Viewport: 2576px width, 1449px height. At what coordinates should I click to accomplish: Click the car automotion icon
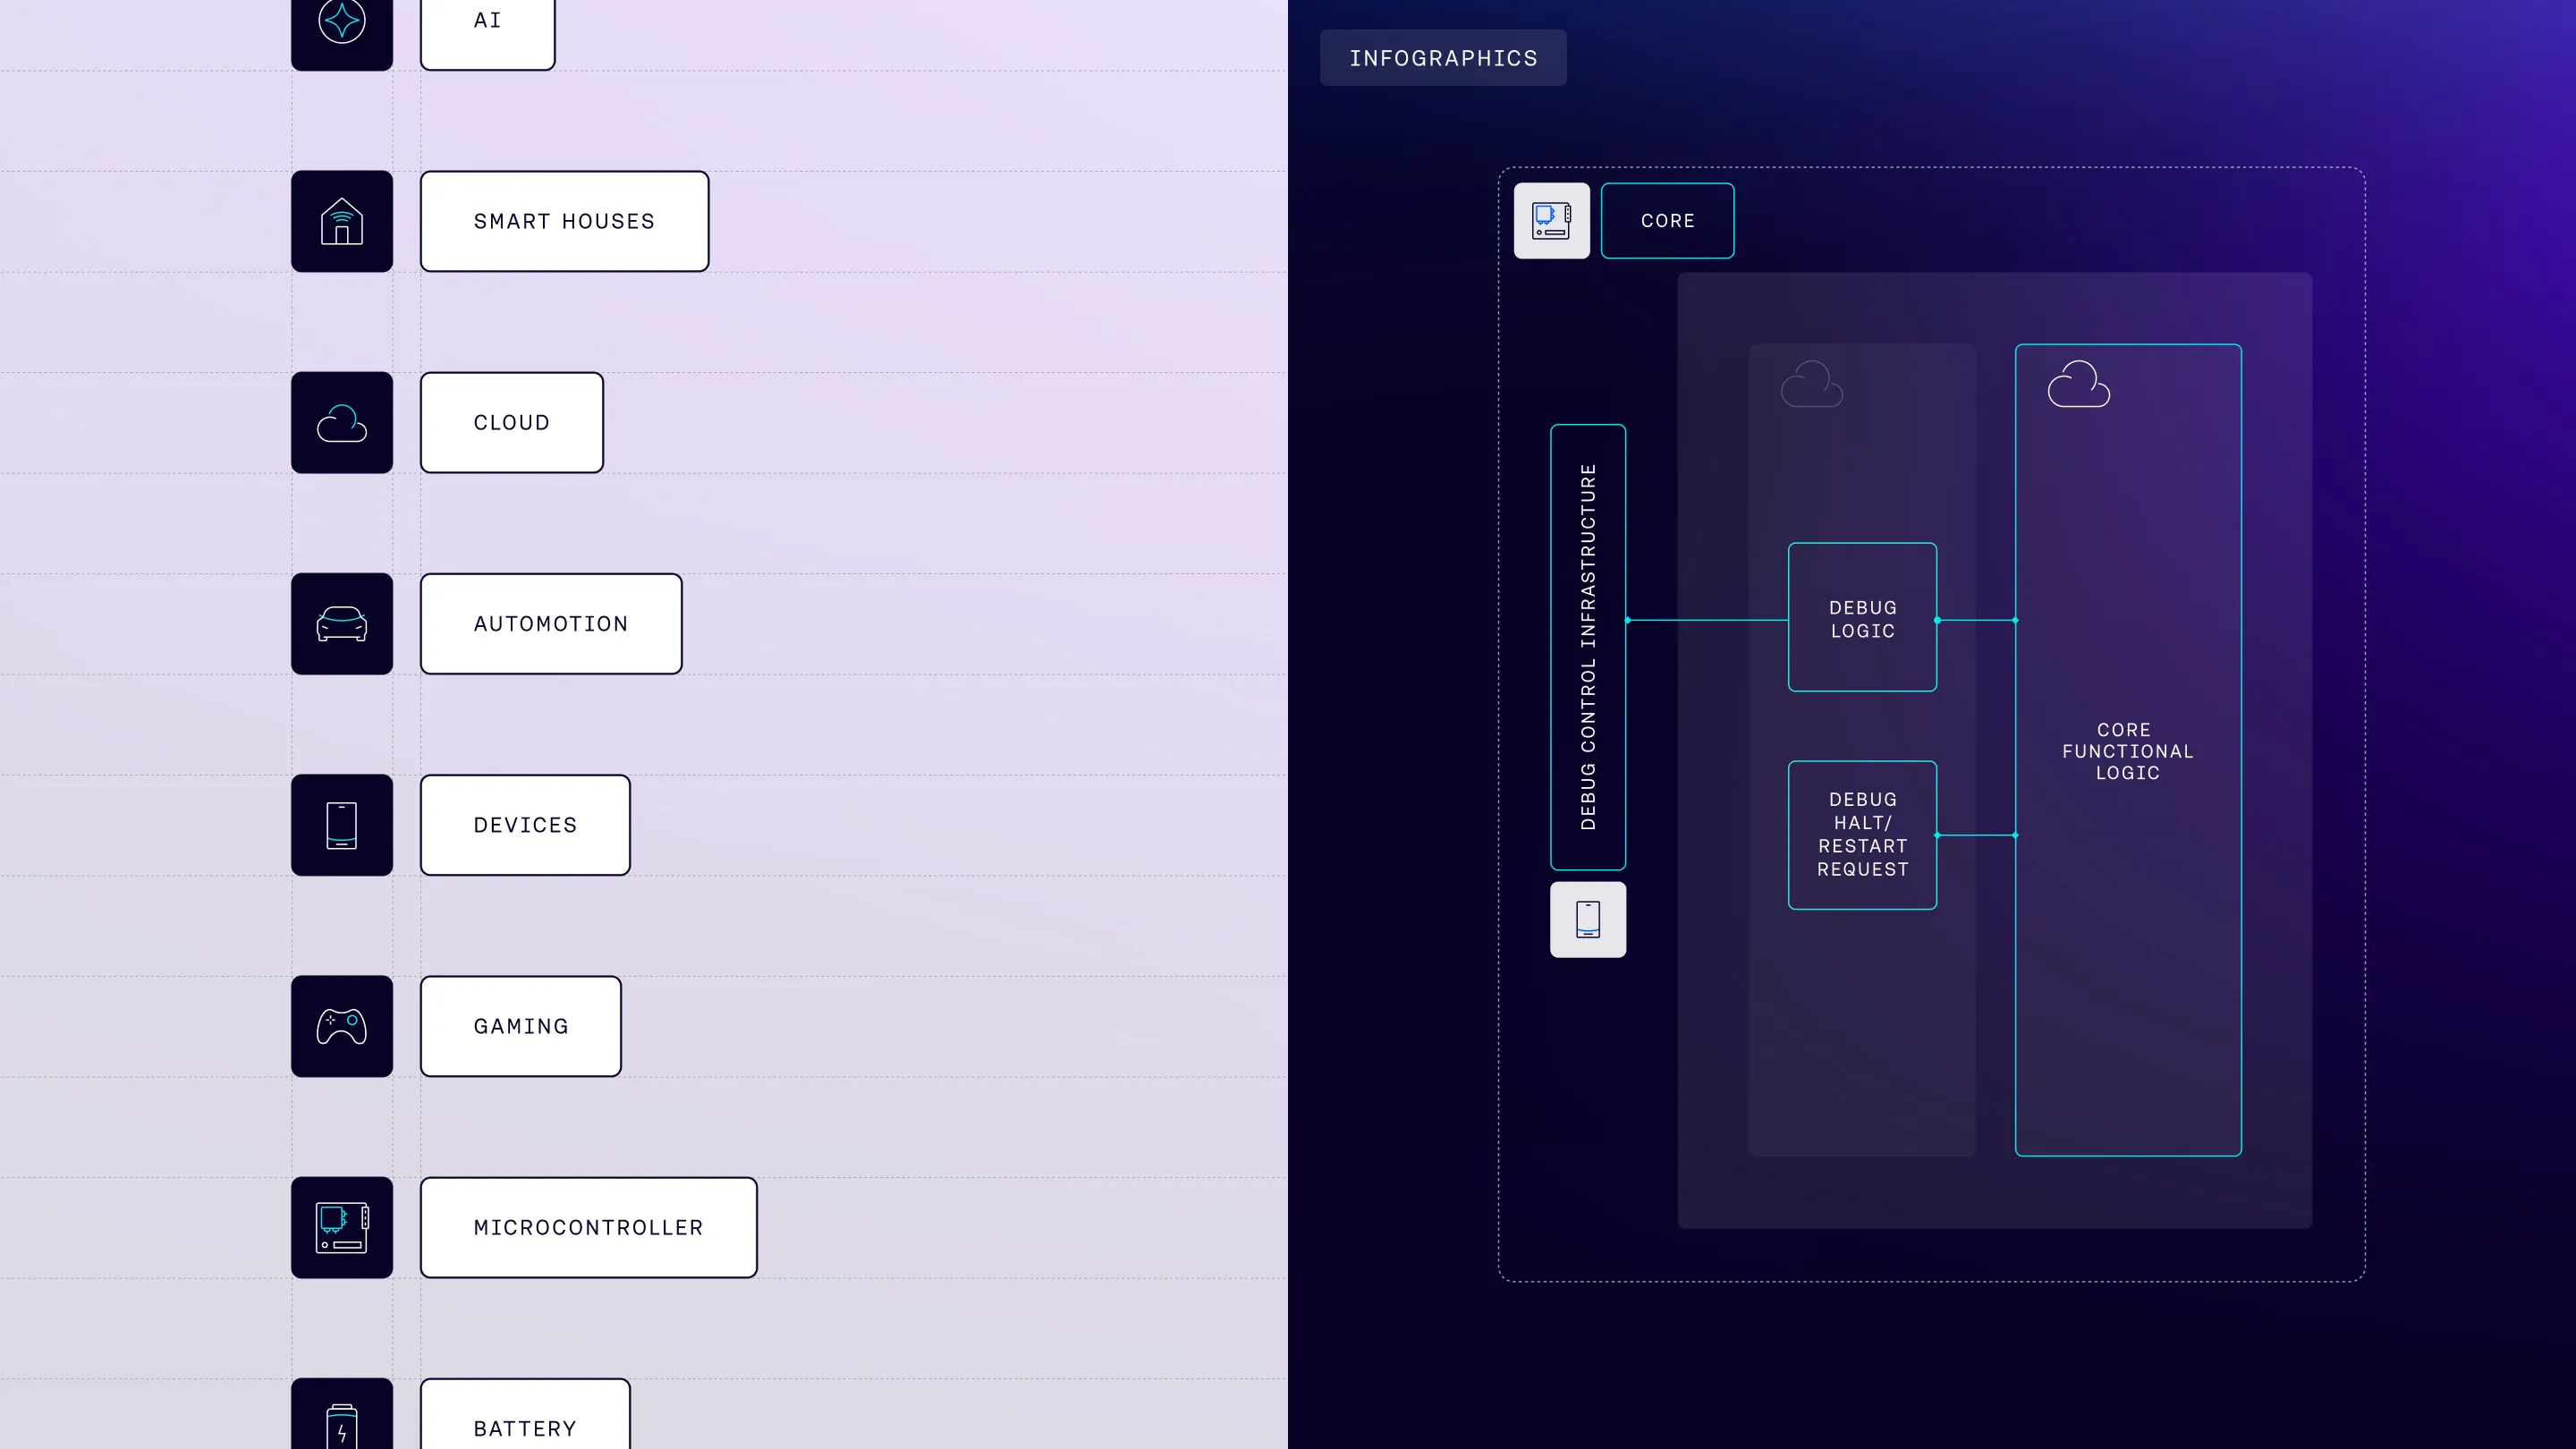tap(341, 623)
